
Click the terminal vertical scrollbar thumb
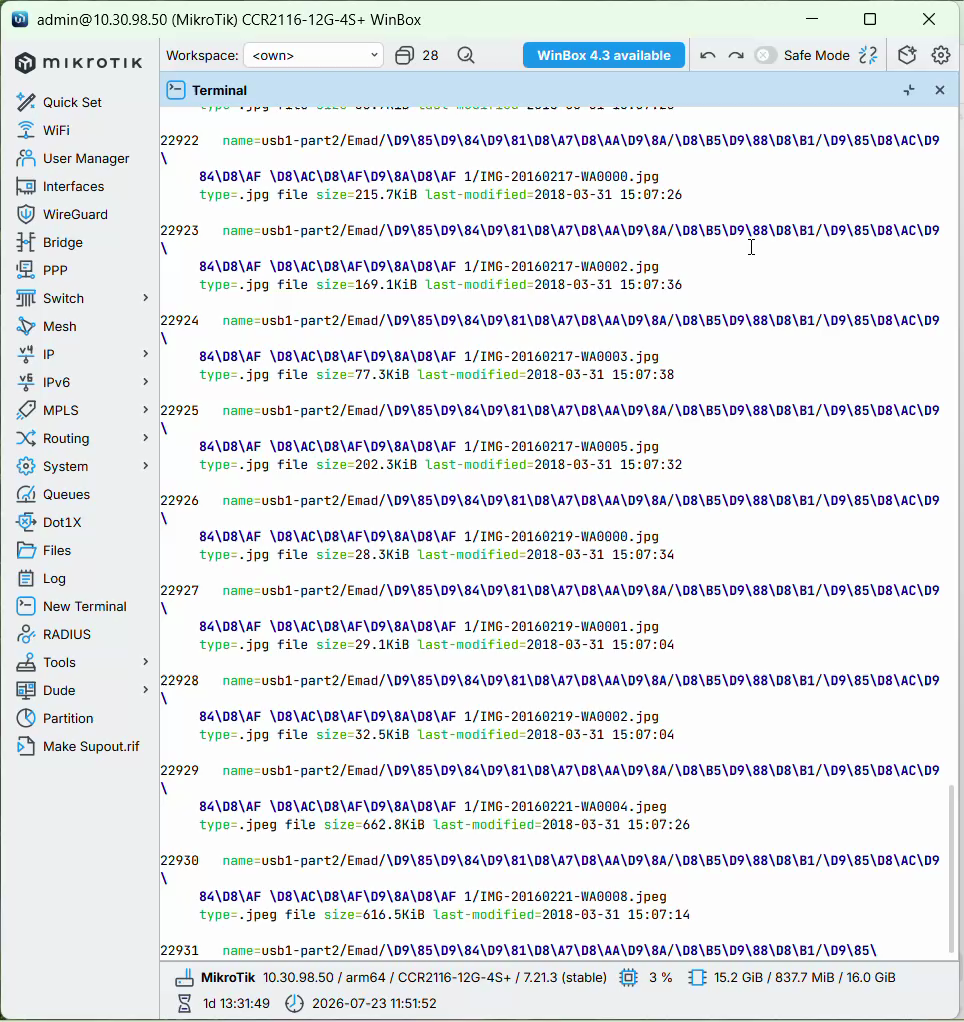pyautogui.click(x=952, y=870)
